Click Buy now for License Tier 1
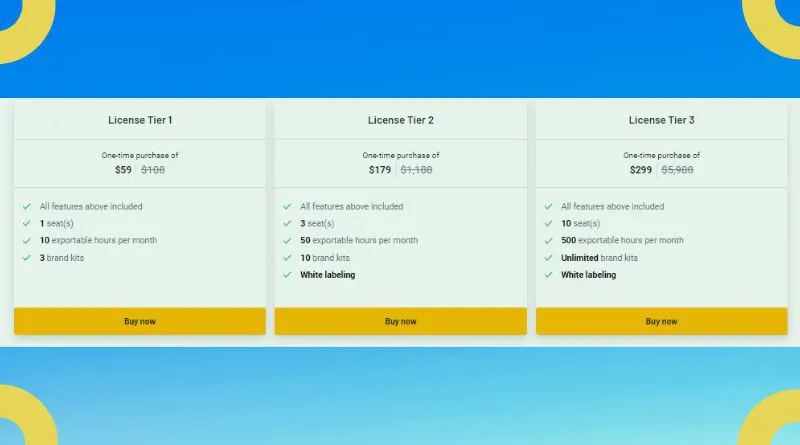The height and width of the screenshot is (445, 800). (139, 321)
